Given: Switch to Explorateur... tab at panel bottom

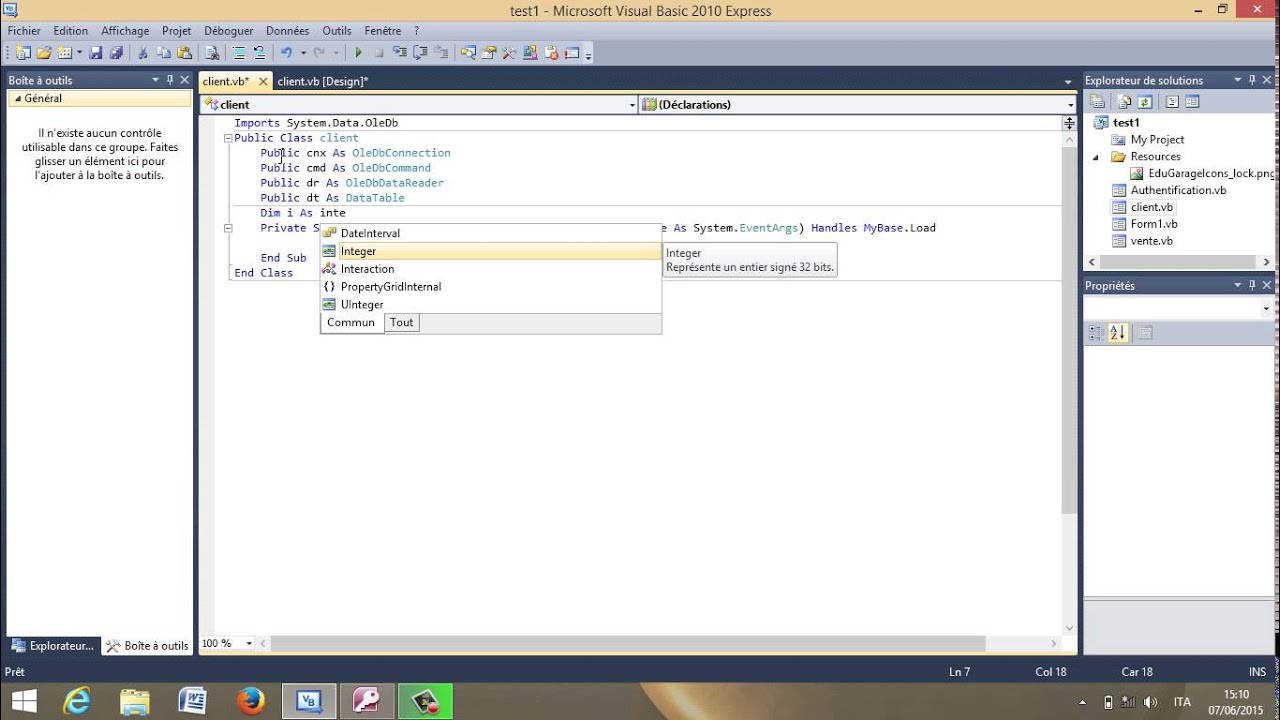Looking at the screenshot, I should [52, 646].
